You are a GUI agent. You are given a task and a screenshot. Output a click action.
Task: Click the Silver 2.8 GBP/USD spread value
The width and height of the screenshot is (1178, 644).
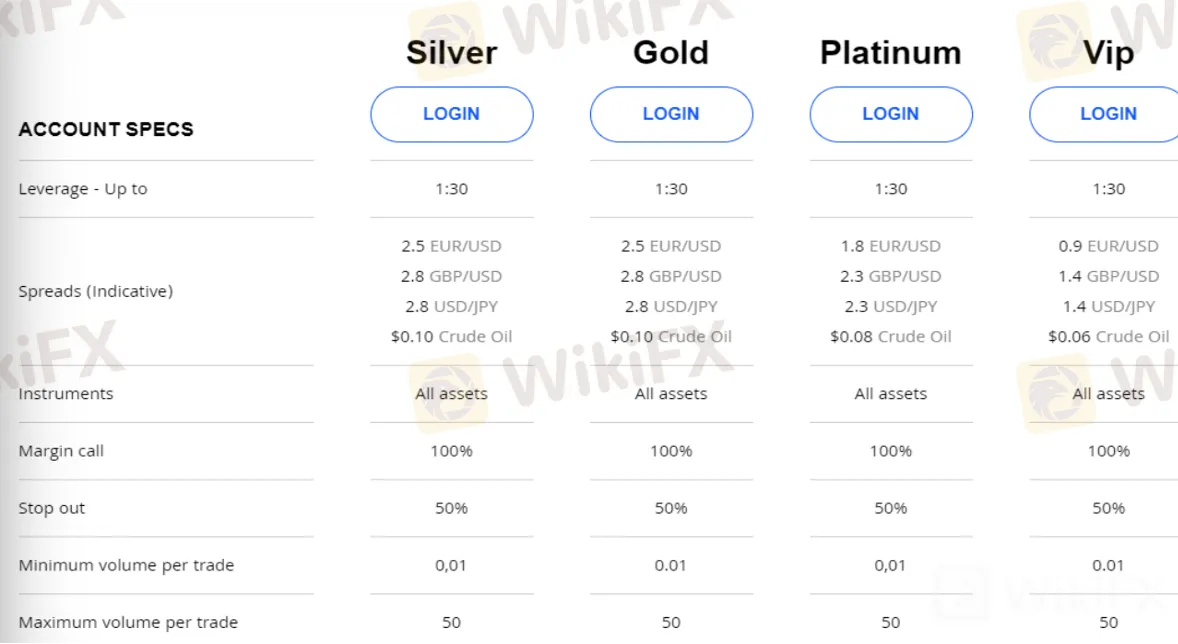click(452, 277)
